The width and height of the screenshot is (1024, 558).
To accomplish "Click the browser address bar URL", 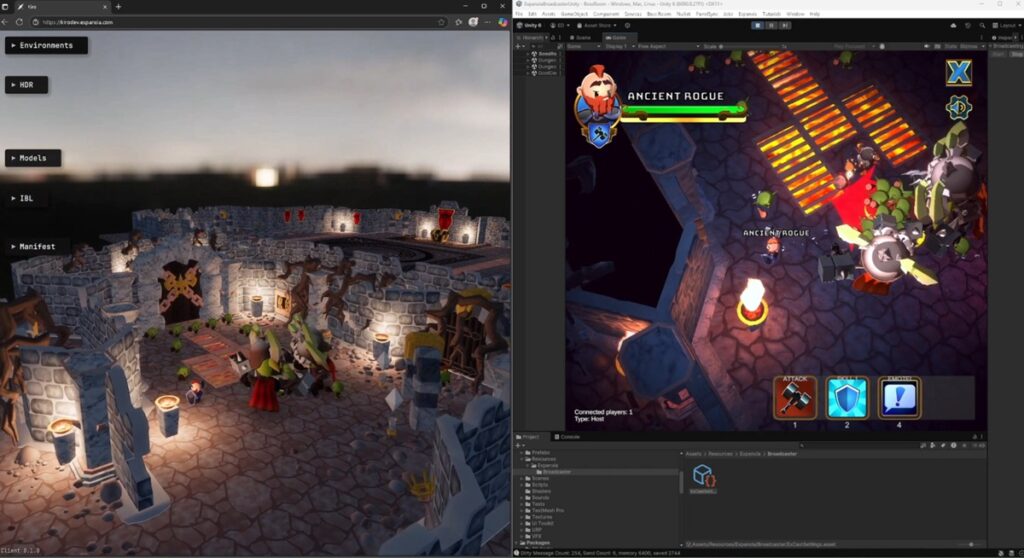I will (78, 22).
